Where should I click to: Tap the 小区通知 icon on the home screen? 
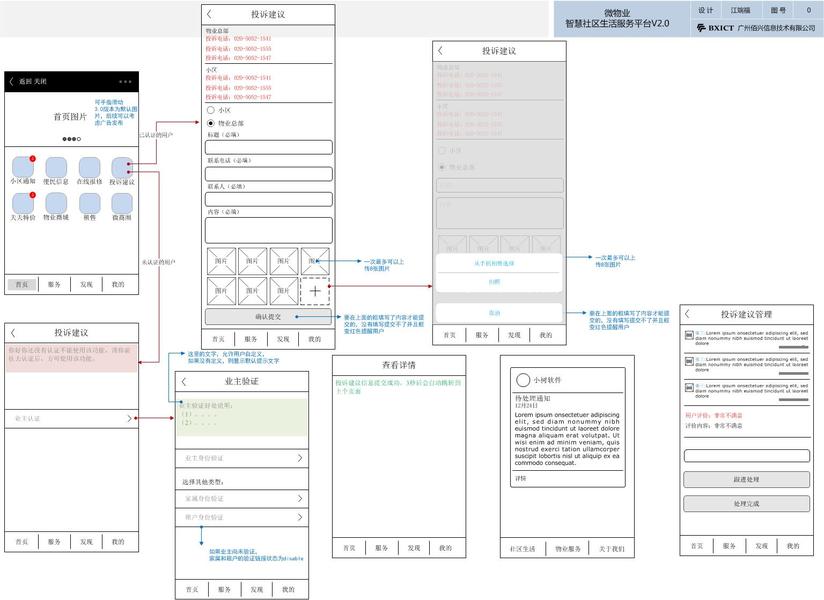(23, 167)
